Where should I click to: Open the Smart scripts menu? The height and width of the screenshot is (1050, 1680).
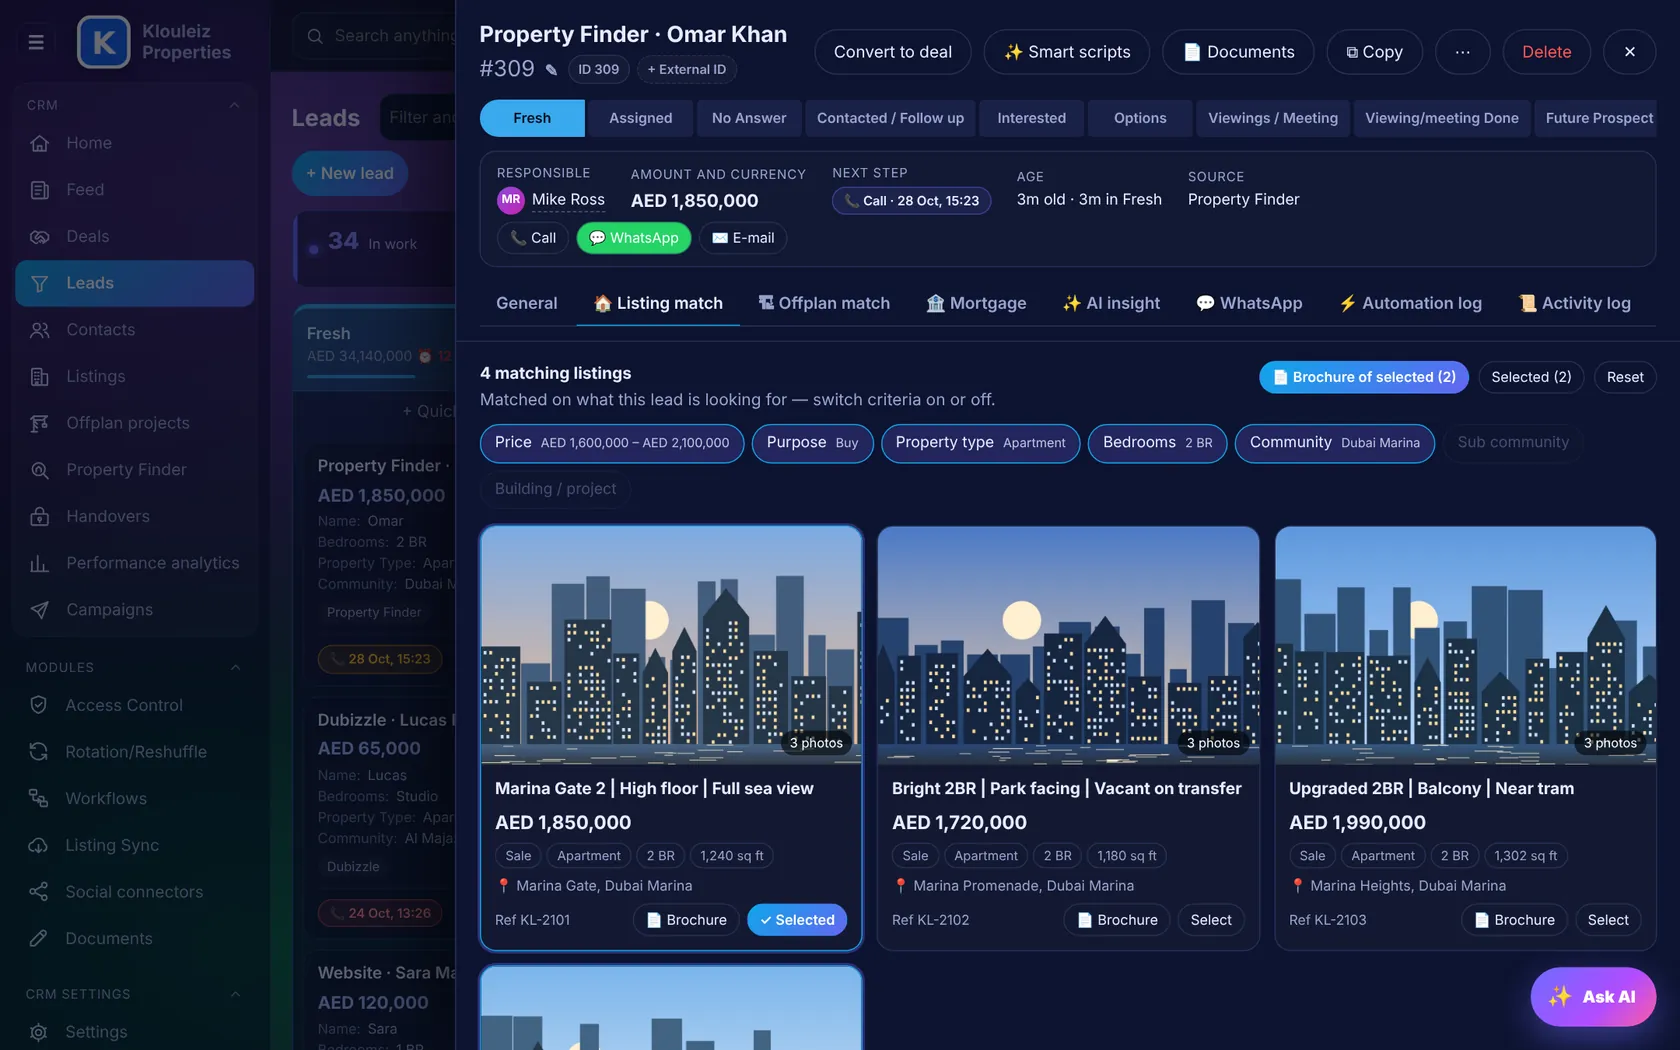point(1066,52)
